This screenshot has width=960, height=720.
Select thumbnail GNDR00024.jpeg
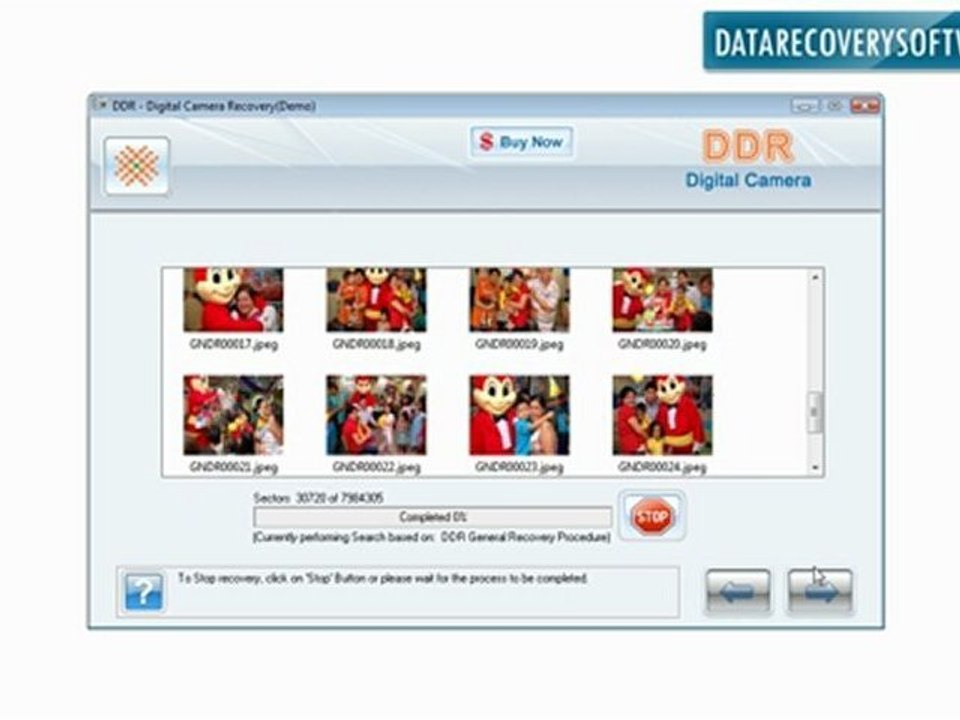coord(662,415)
